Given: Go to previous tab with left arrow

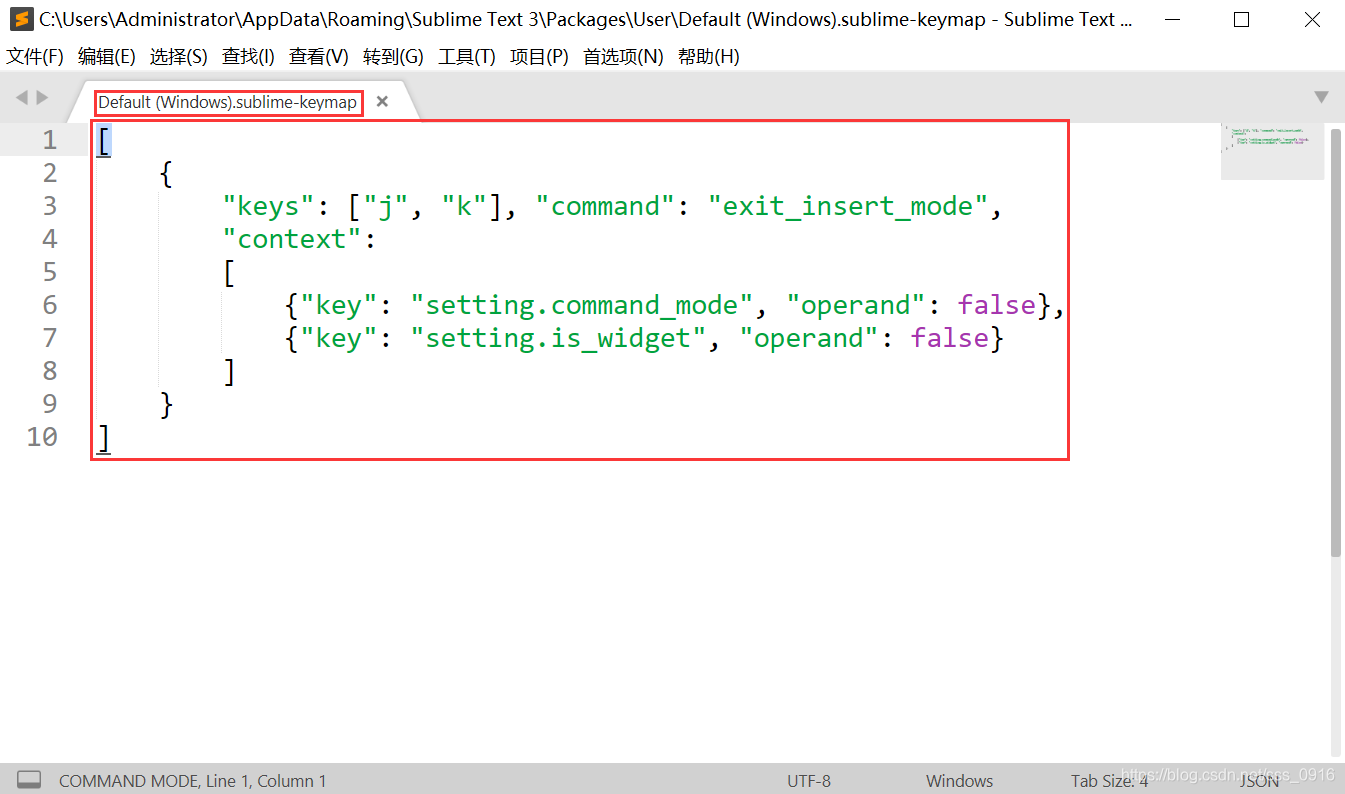Looking at the screenshot, I should (x=22, y=97).
